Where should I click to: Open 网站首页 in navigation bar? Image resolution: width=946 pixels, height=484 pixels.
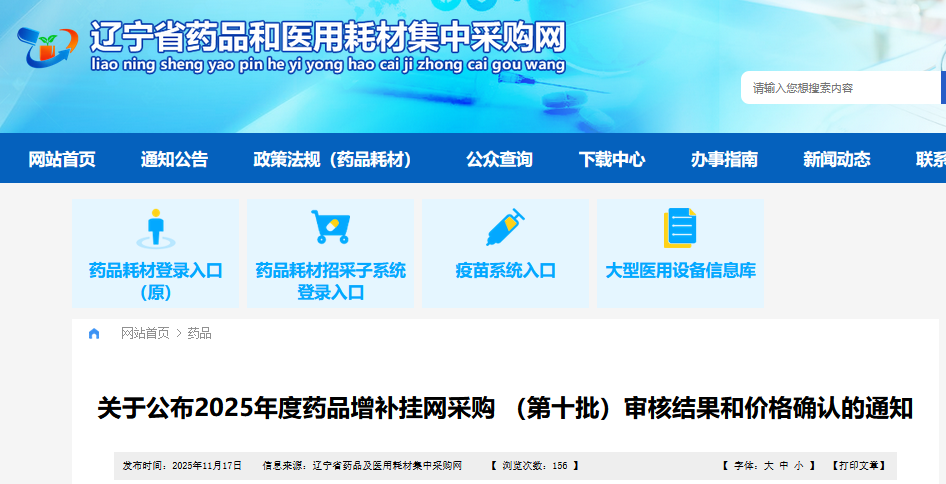pos(62,159)
